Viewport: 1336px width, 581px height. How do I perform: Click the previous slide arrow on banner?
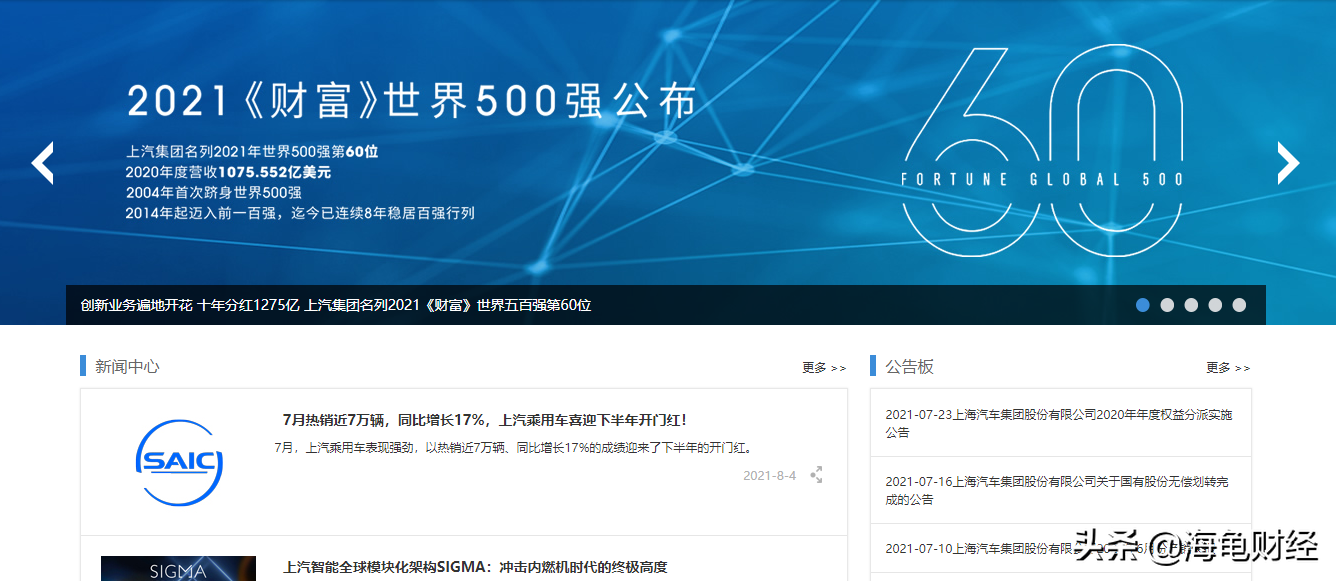click(x=42, y=163)
